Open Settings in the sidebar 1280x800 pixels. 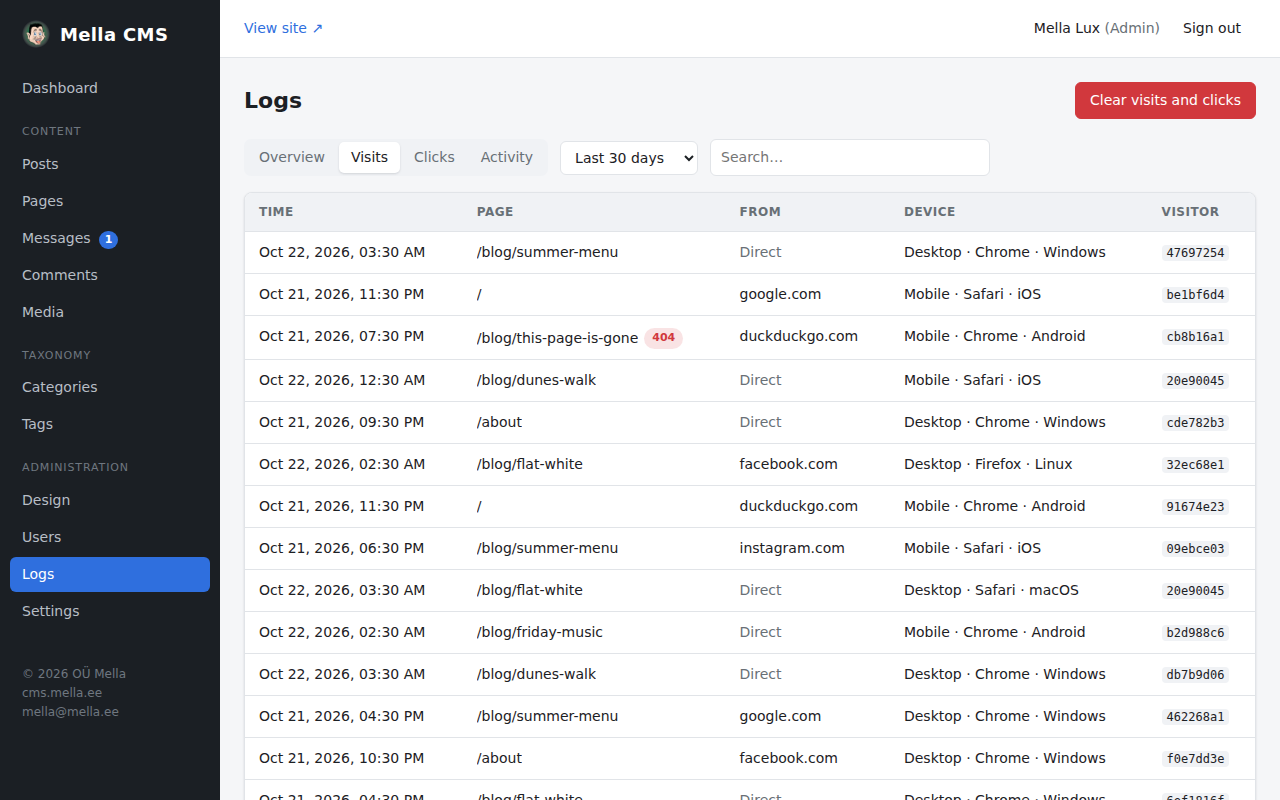pos(110,611)
